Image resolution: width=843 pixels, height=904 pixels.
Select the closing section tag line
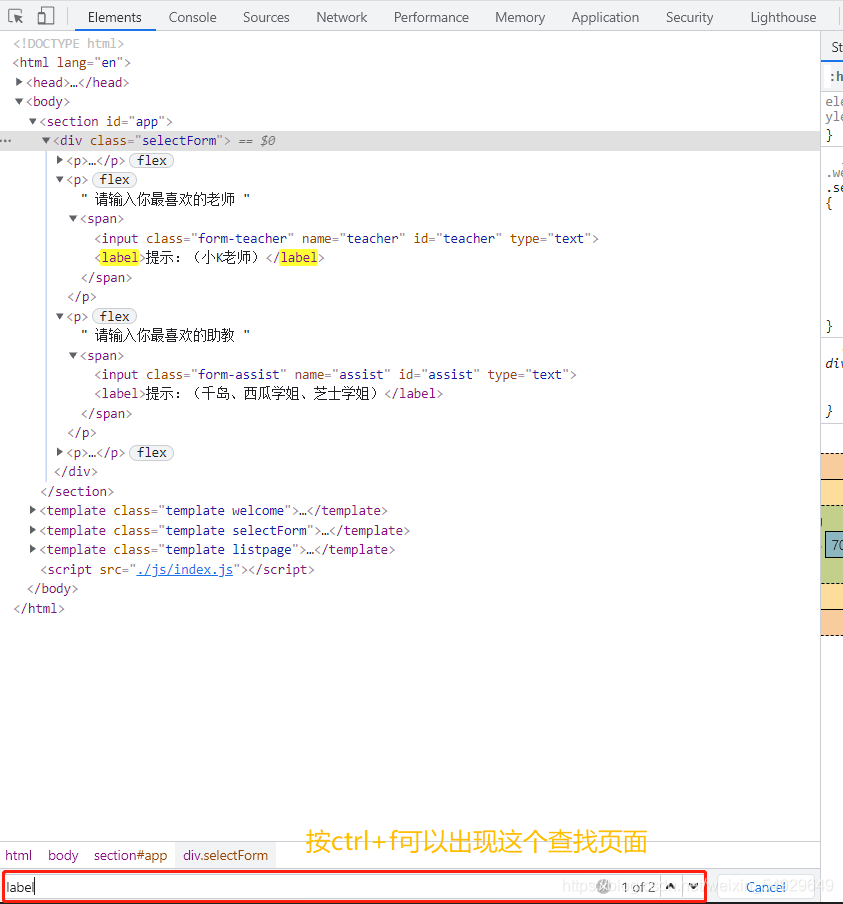coord(77,491)
